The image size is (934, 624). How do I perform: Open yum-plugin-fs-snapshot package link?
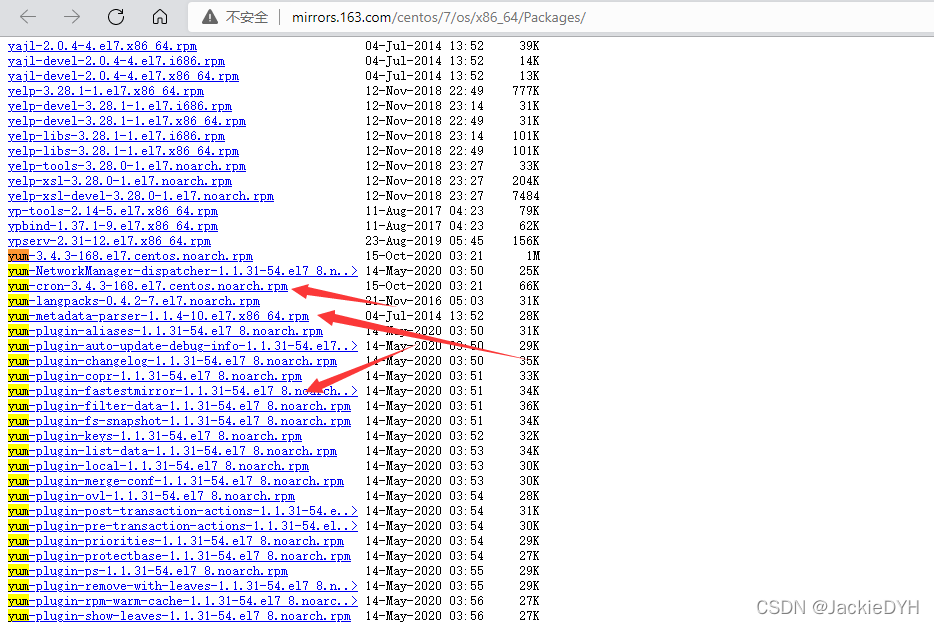coord(179,421)
